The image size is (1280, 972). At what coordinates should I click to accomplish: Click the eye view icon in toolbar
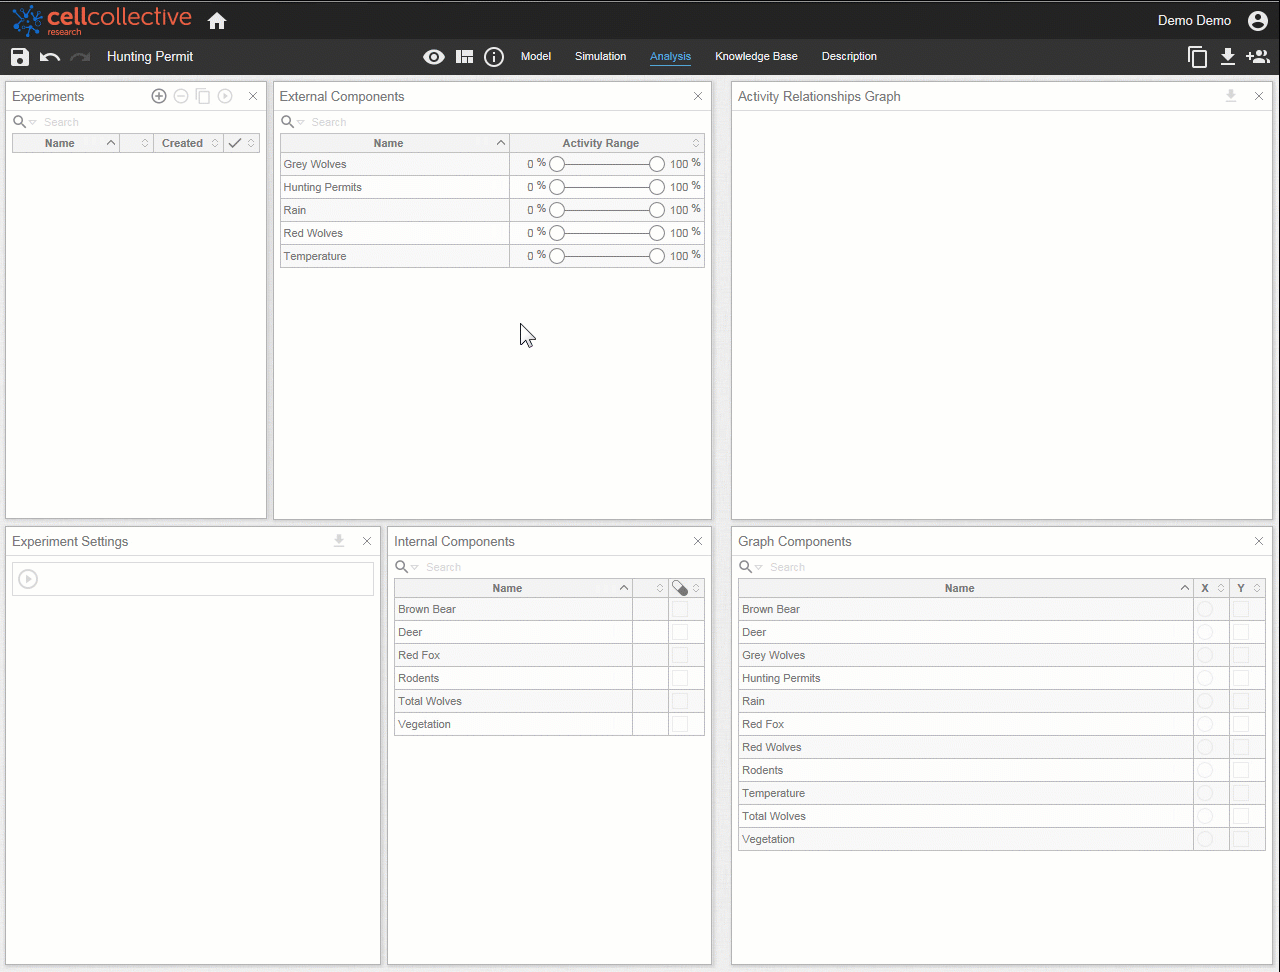434,57
